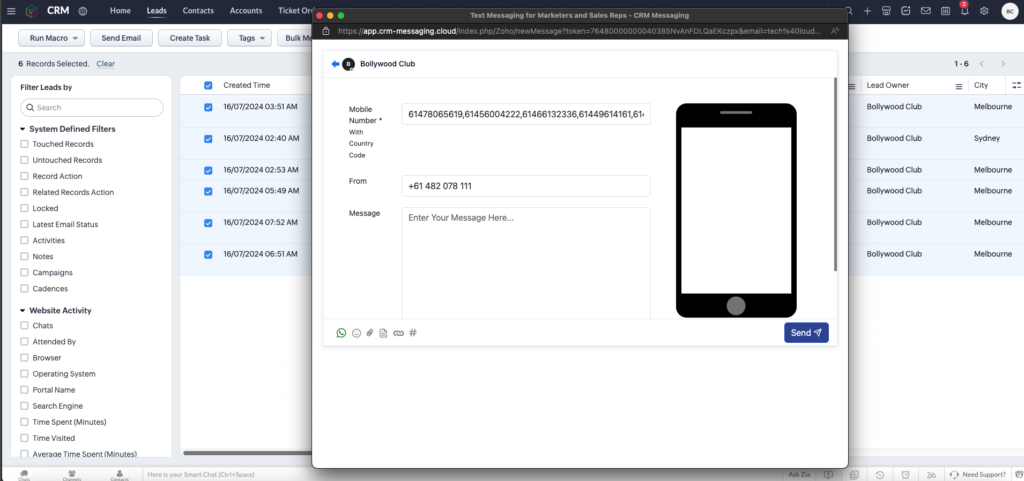Click the blue back arrow in messaging window
This screenshot has height=481, width=1024.
pos(335,64)
